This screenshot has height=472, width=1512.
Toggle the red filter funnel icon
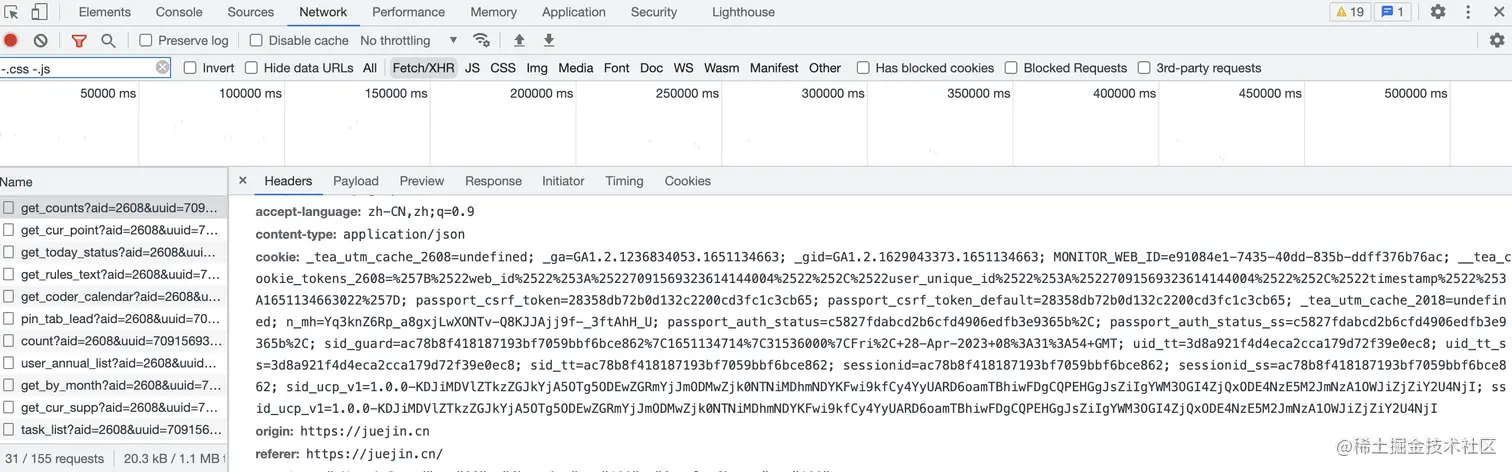(x=79, y=40)
